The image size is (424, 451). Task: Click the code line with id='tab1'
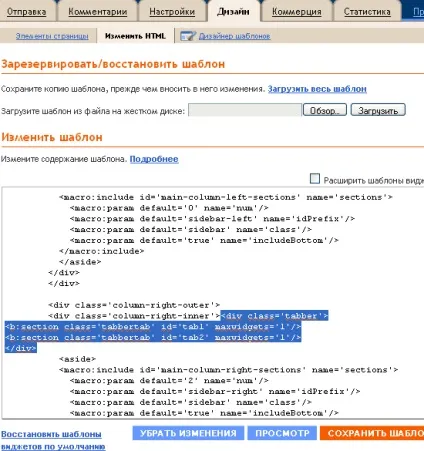point(153,326)
